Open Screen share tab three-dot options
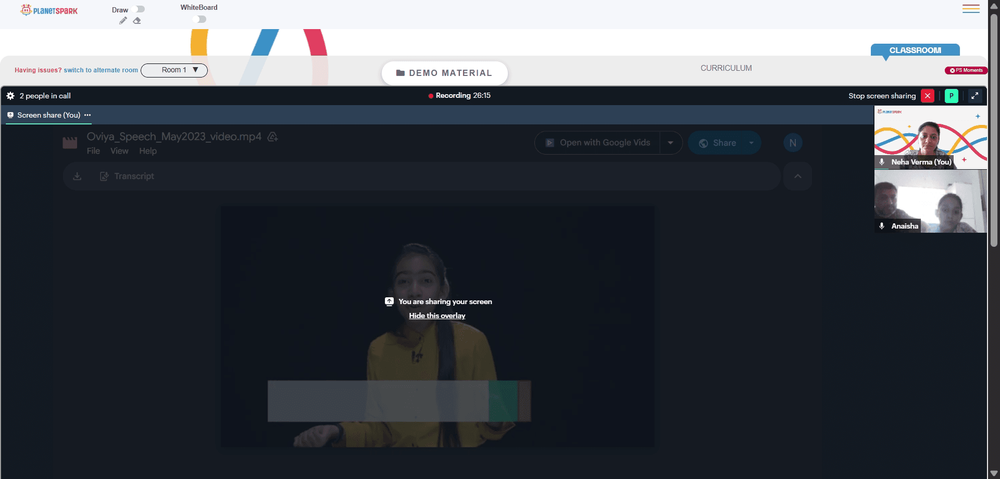1000x479 pixels. (87, 115)
